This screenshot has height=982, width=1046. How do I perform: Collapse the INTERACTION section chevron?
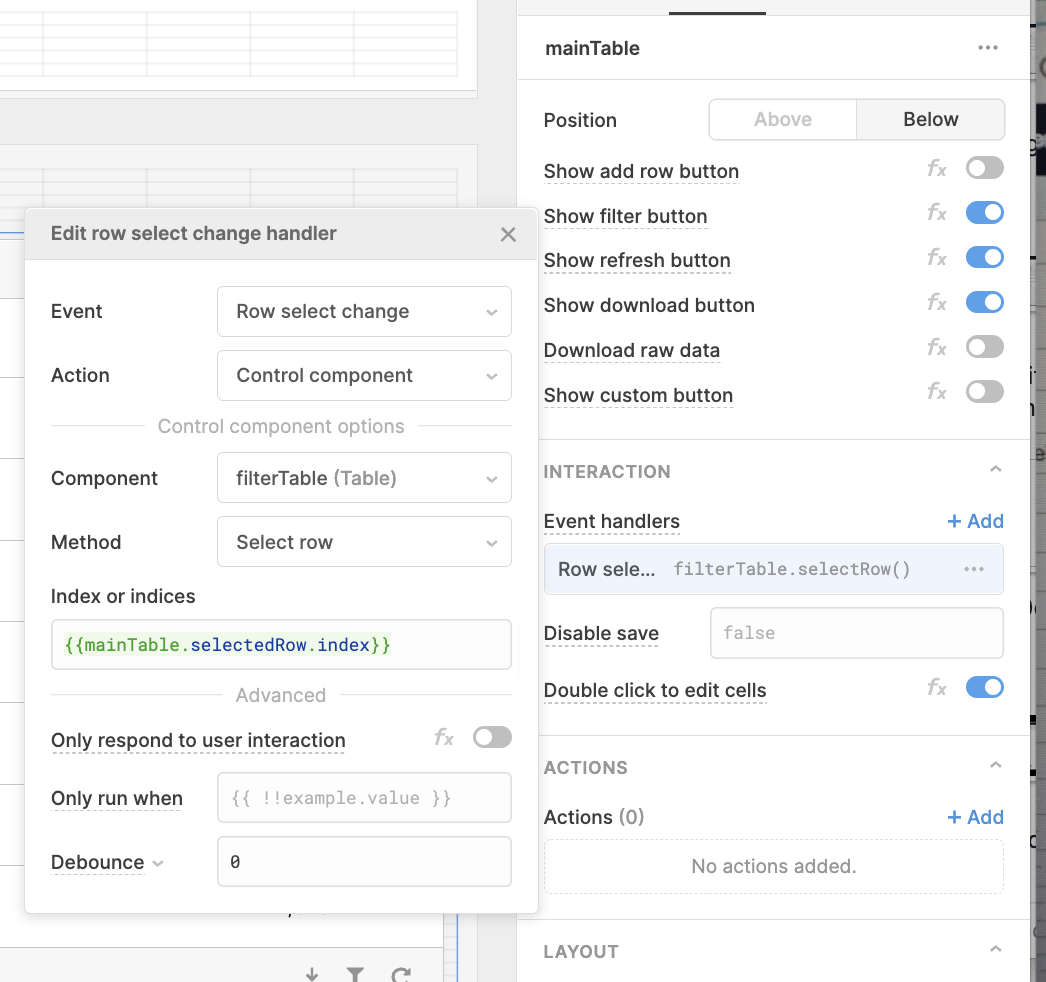pyautogui.click(x=995, y=467)
